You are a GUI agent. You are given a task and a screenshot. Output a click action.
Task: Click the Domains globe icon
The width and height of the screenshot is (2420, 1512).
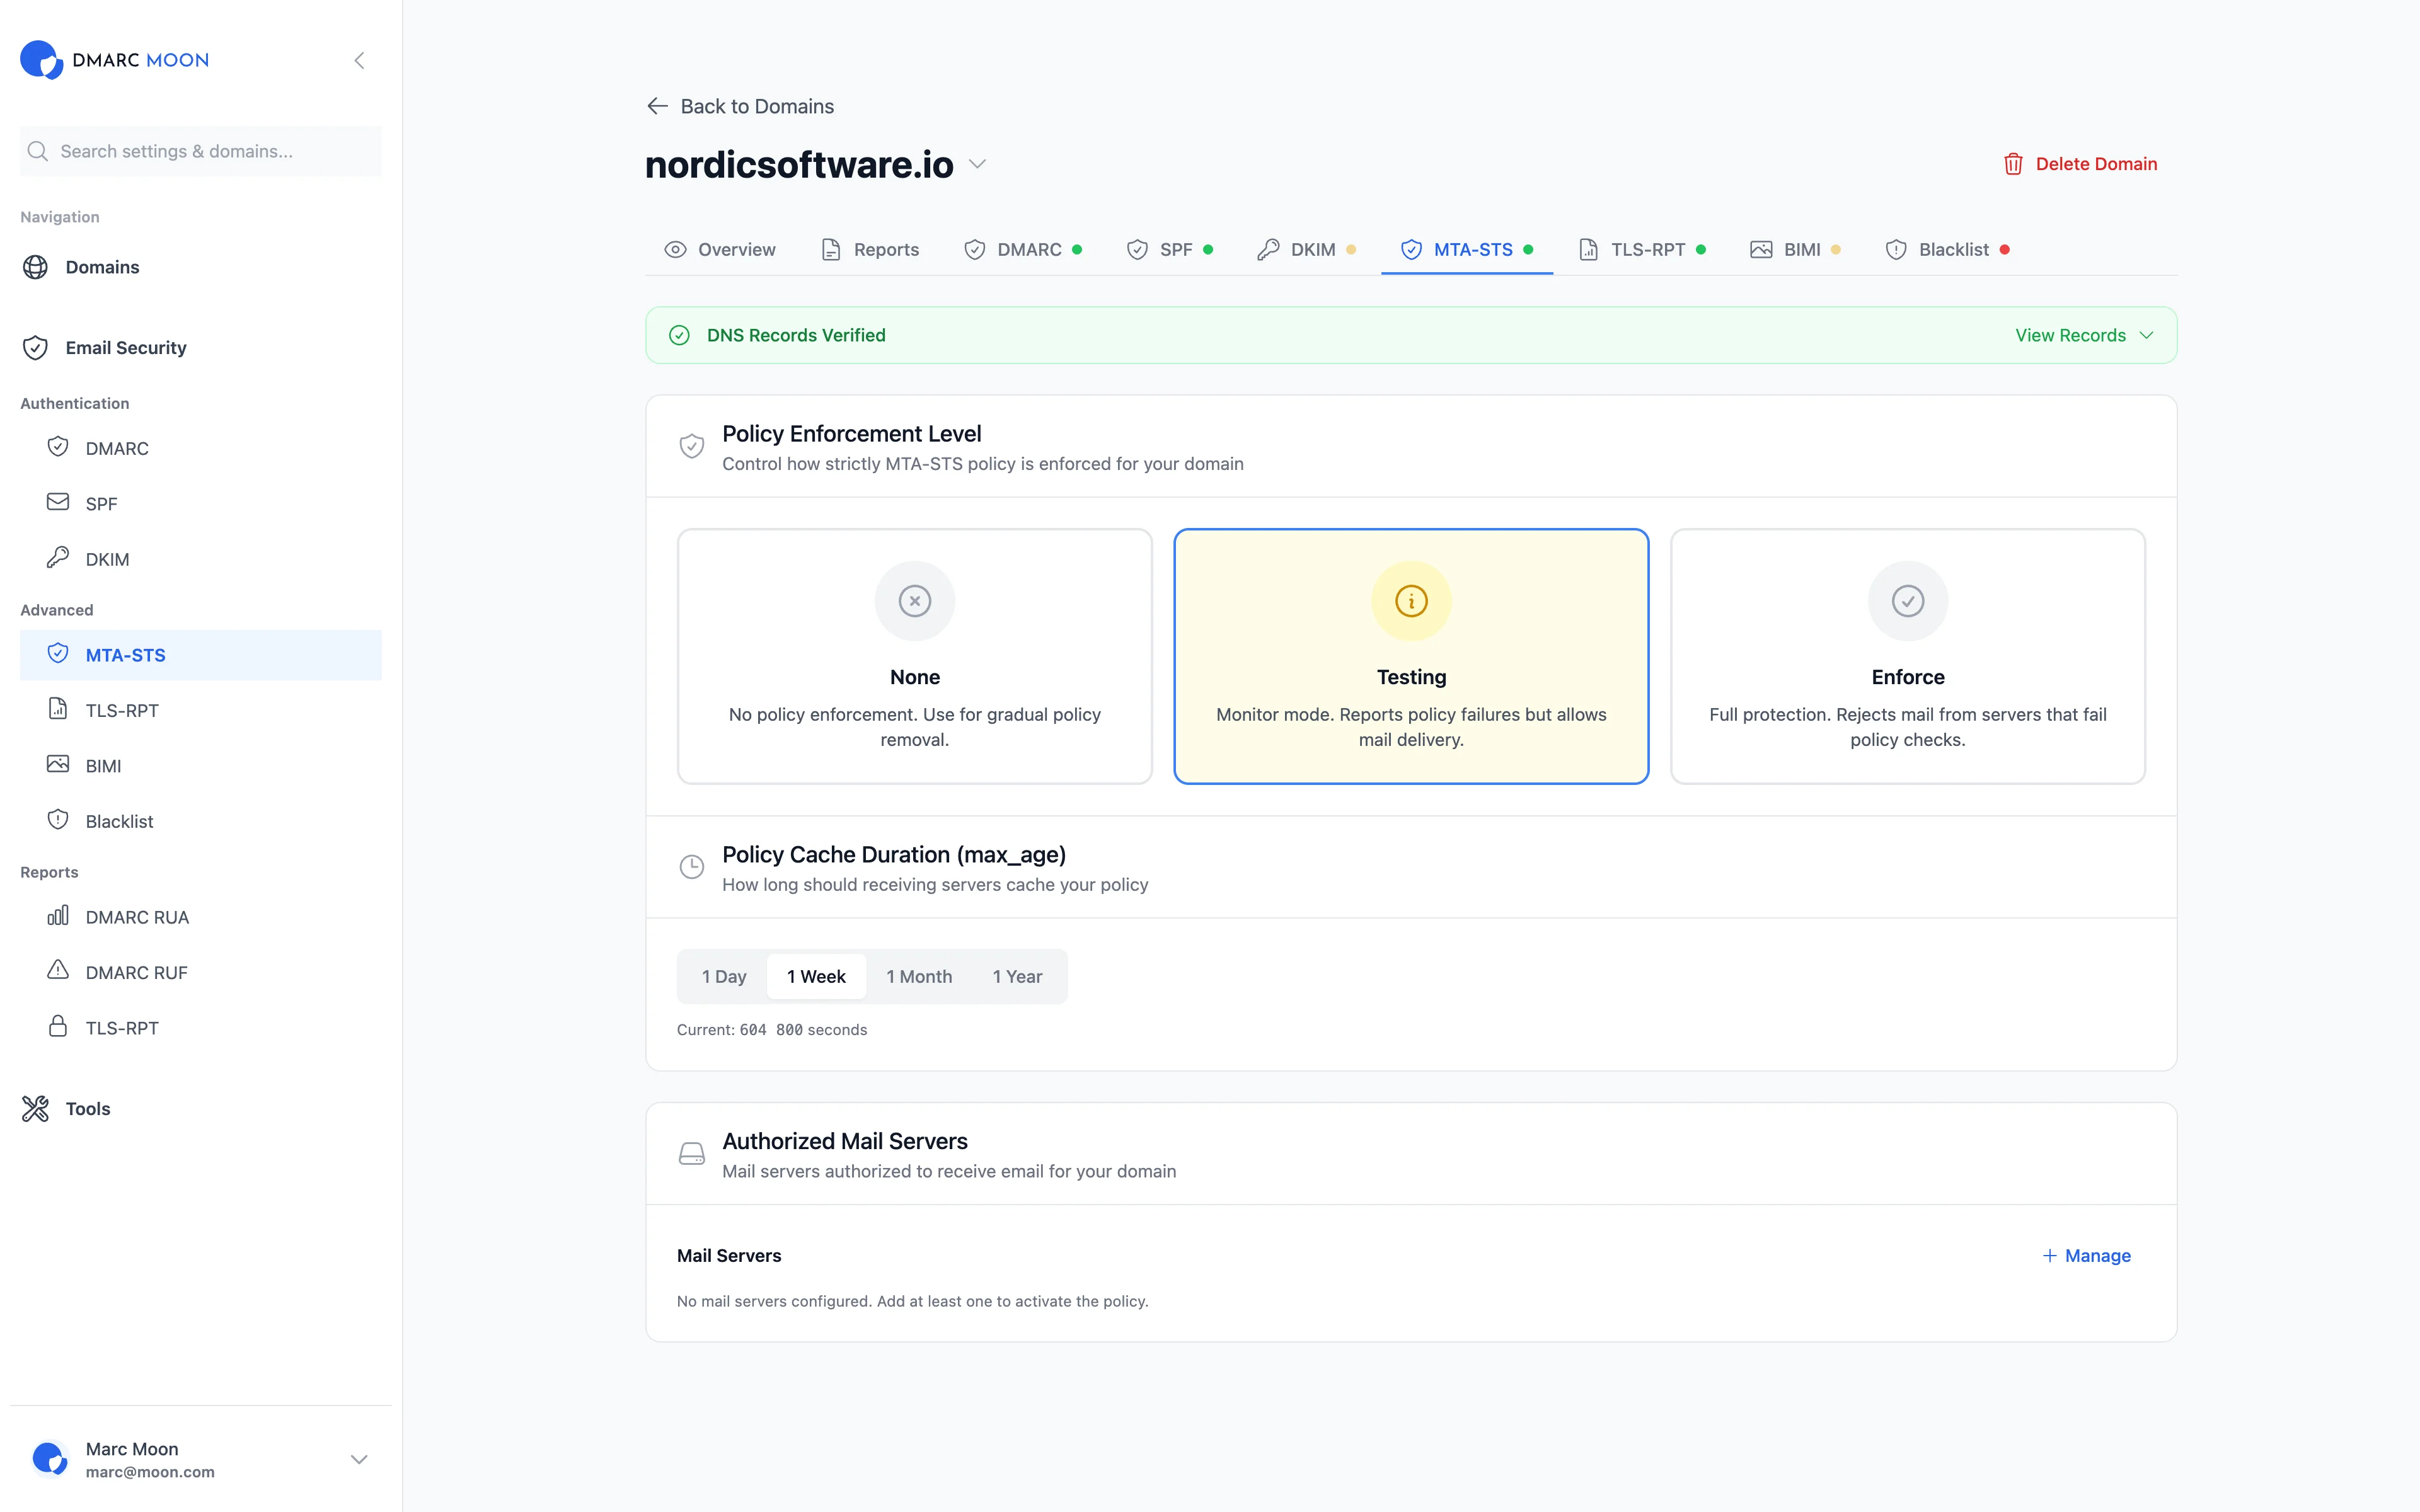(36, 267)
